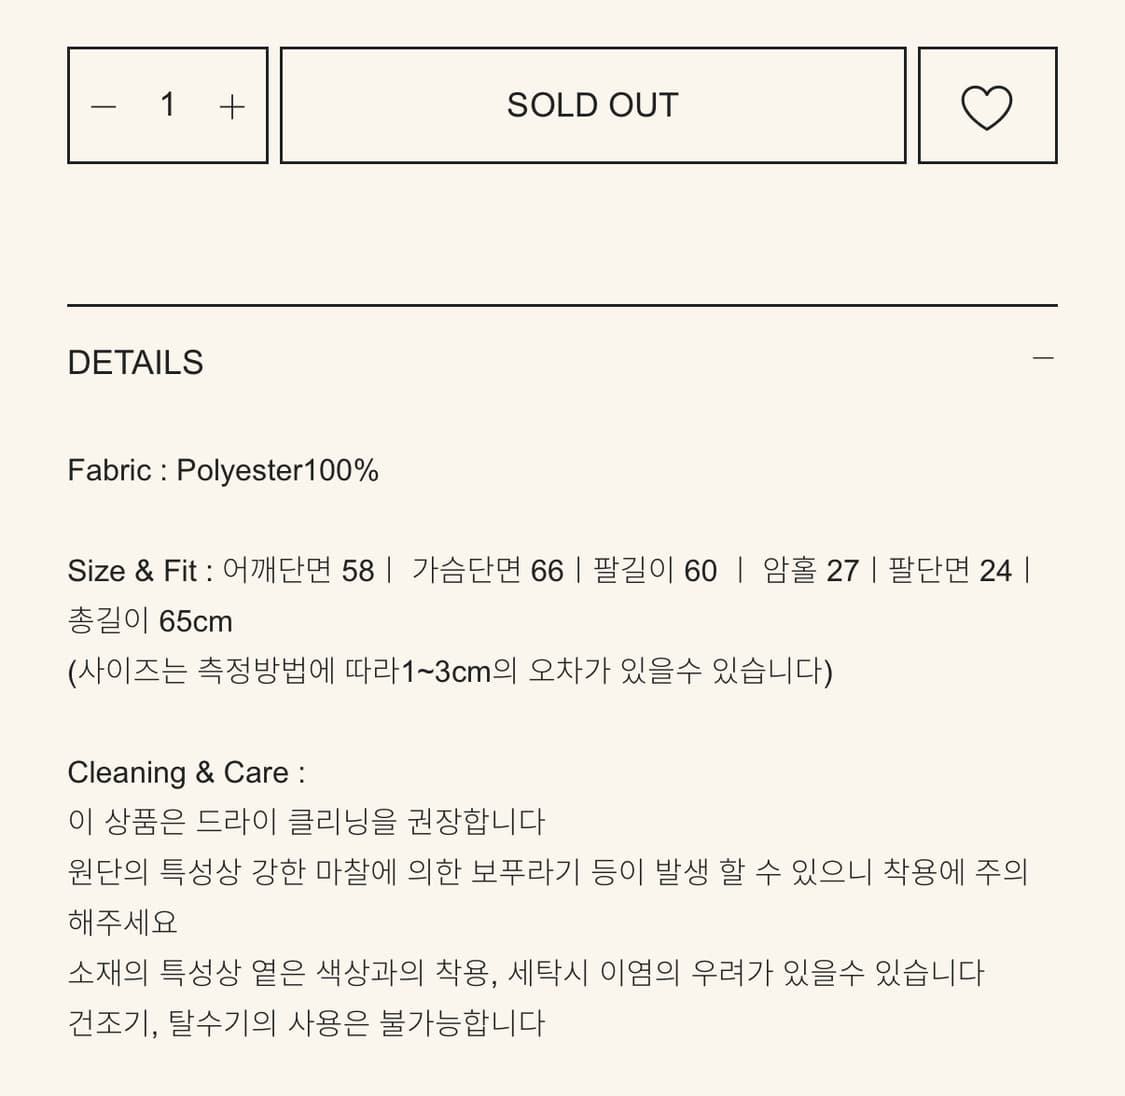Click the quantity value field showing 1
Viewport: 1125px width, 1096px height.
pos(168,104)
